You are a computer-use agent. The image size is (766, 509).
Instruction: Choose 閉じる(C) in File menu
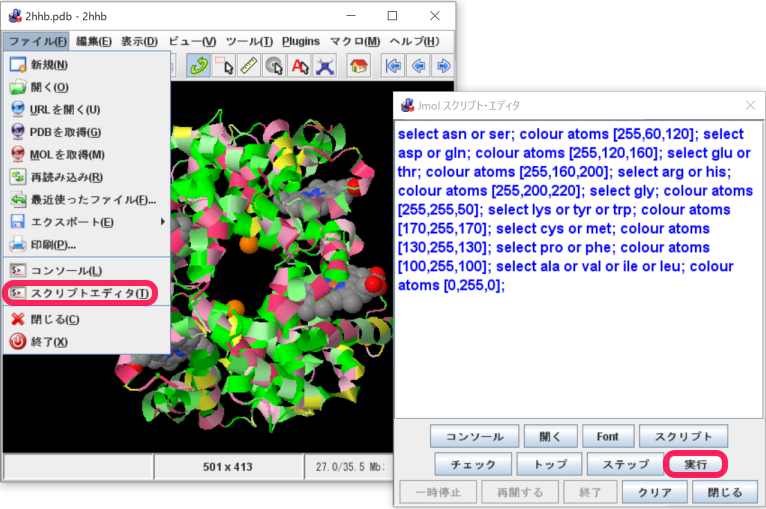pyautogui.click(x=86, y=319)
